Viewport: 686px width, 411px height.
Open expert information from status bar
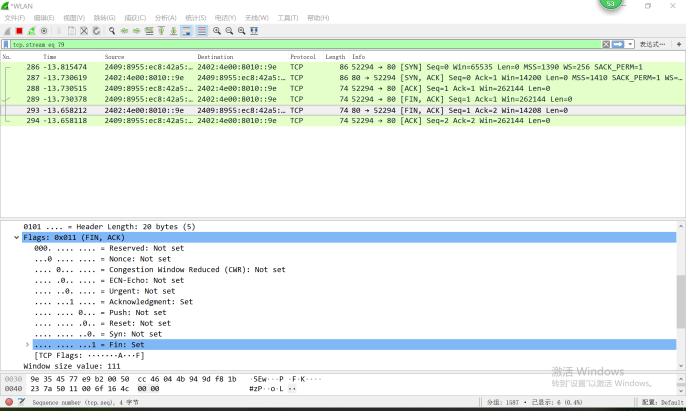tap(8, 402)
